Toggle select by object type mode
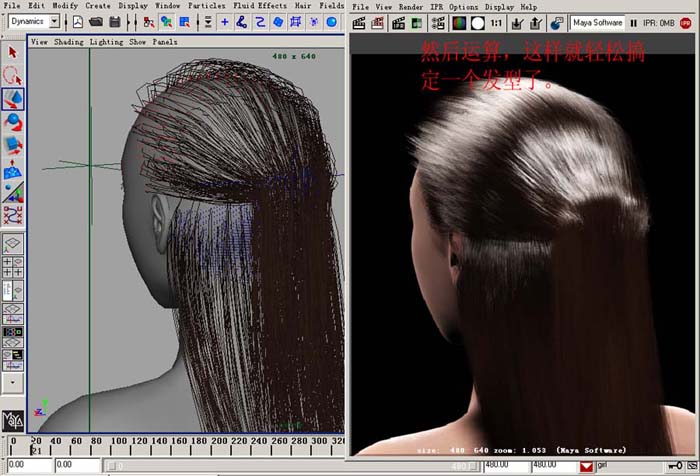 167,21
